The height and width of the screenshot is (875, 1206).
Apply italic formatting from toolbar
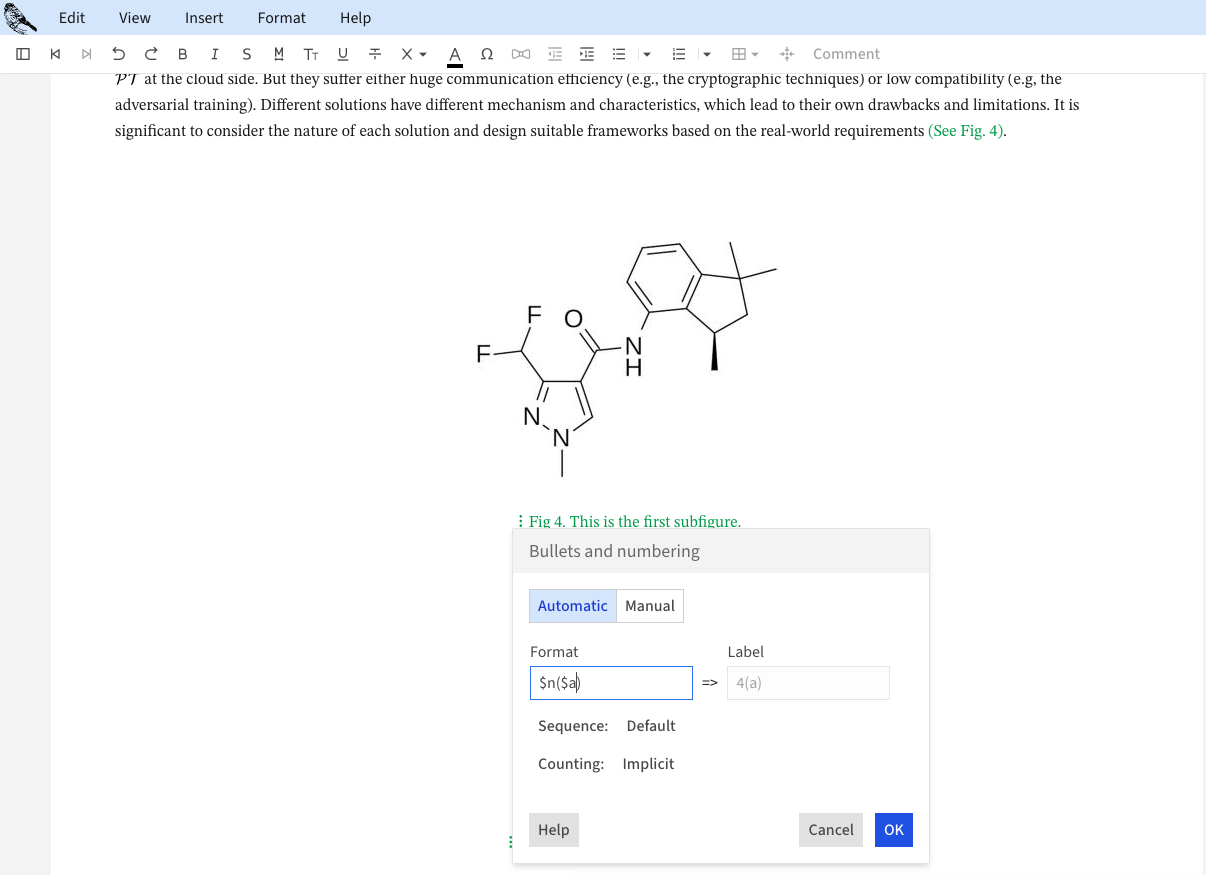click(215, 54)
